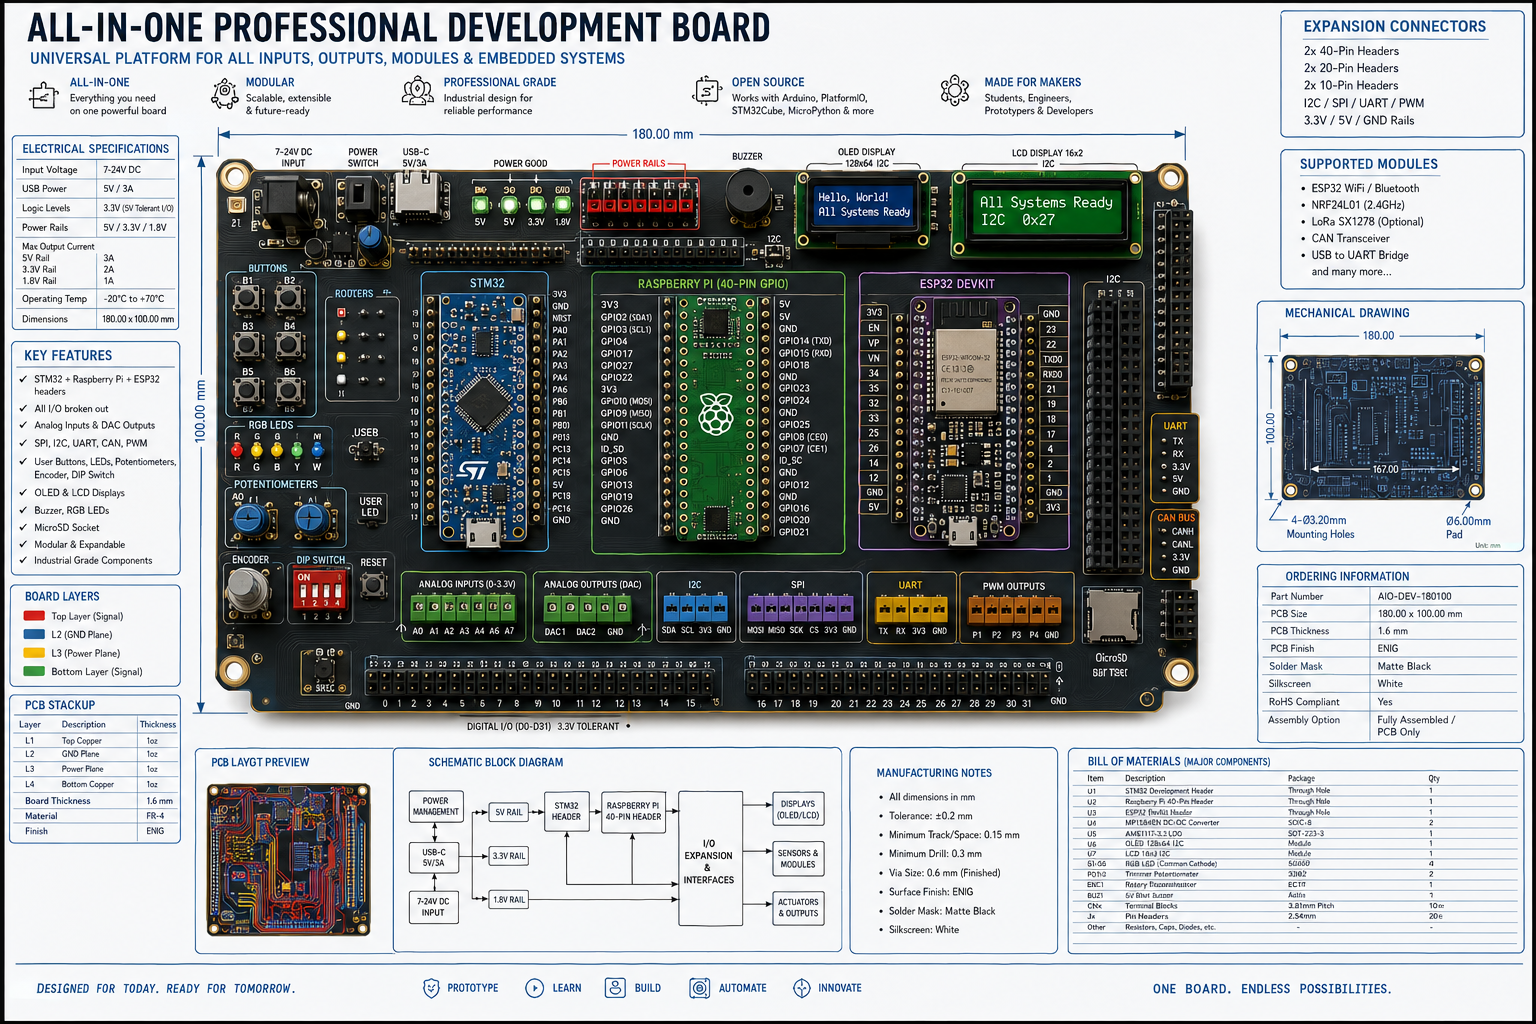Click tactile button B4
The height and width of the screenshot is (1024, 1536).
pos(290,345)
